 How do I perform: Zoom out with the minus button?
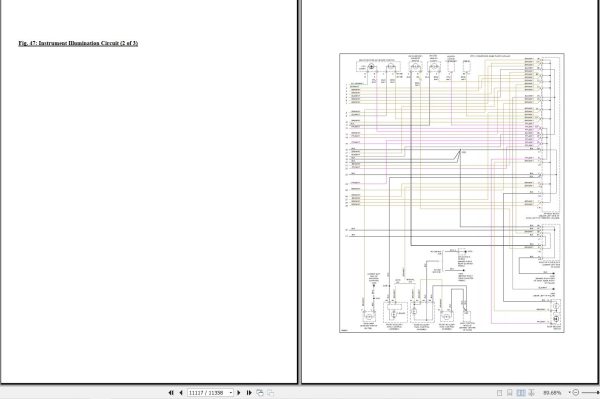point(576,393)
